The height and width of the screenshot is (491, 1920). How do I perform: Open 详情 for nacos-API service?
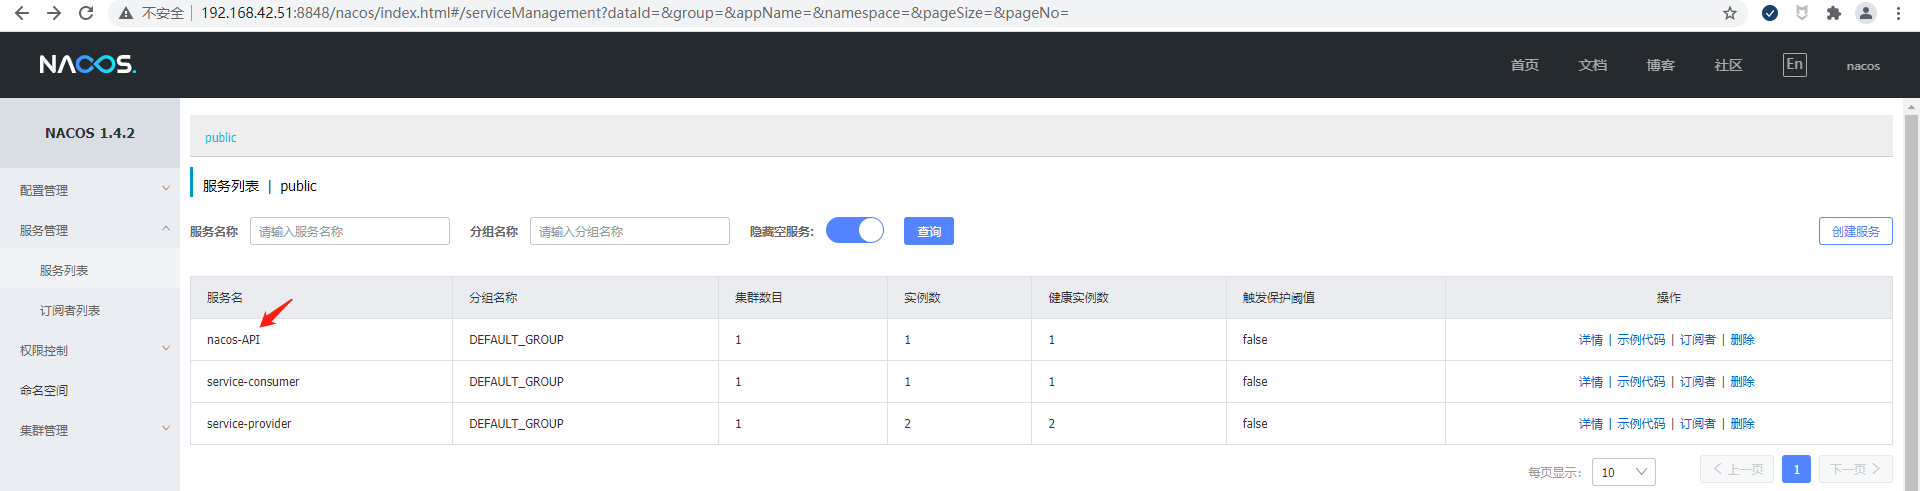[1590, 340]
